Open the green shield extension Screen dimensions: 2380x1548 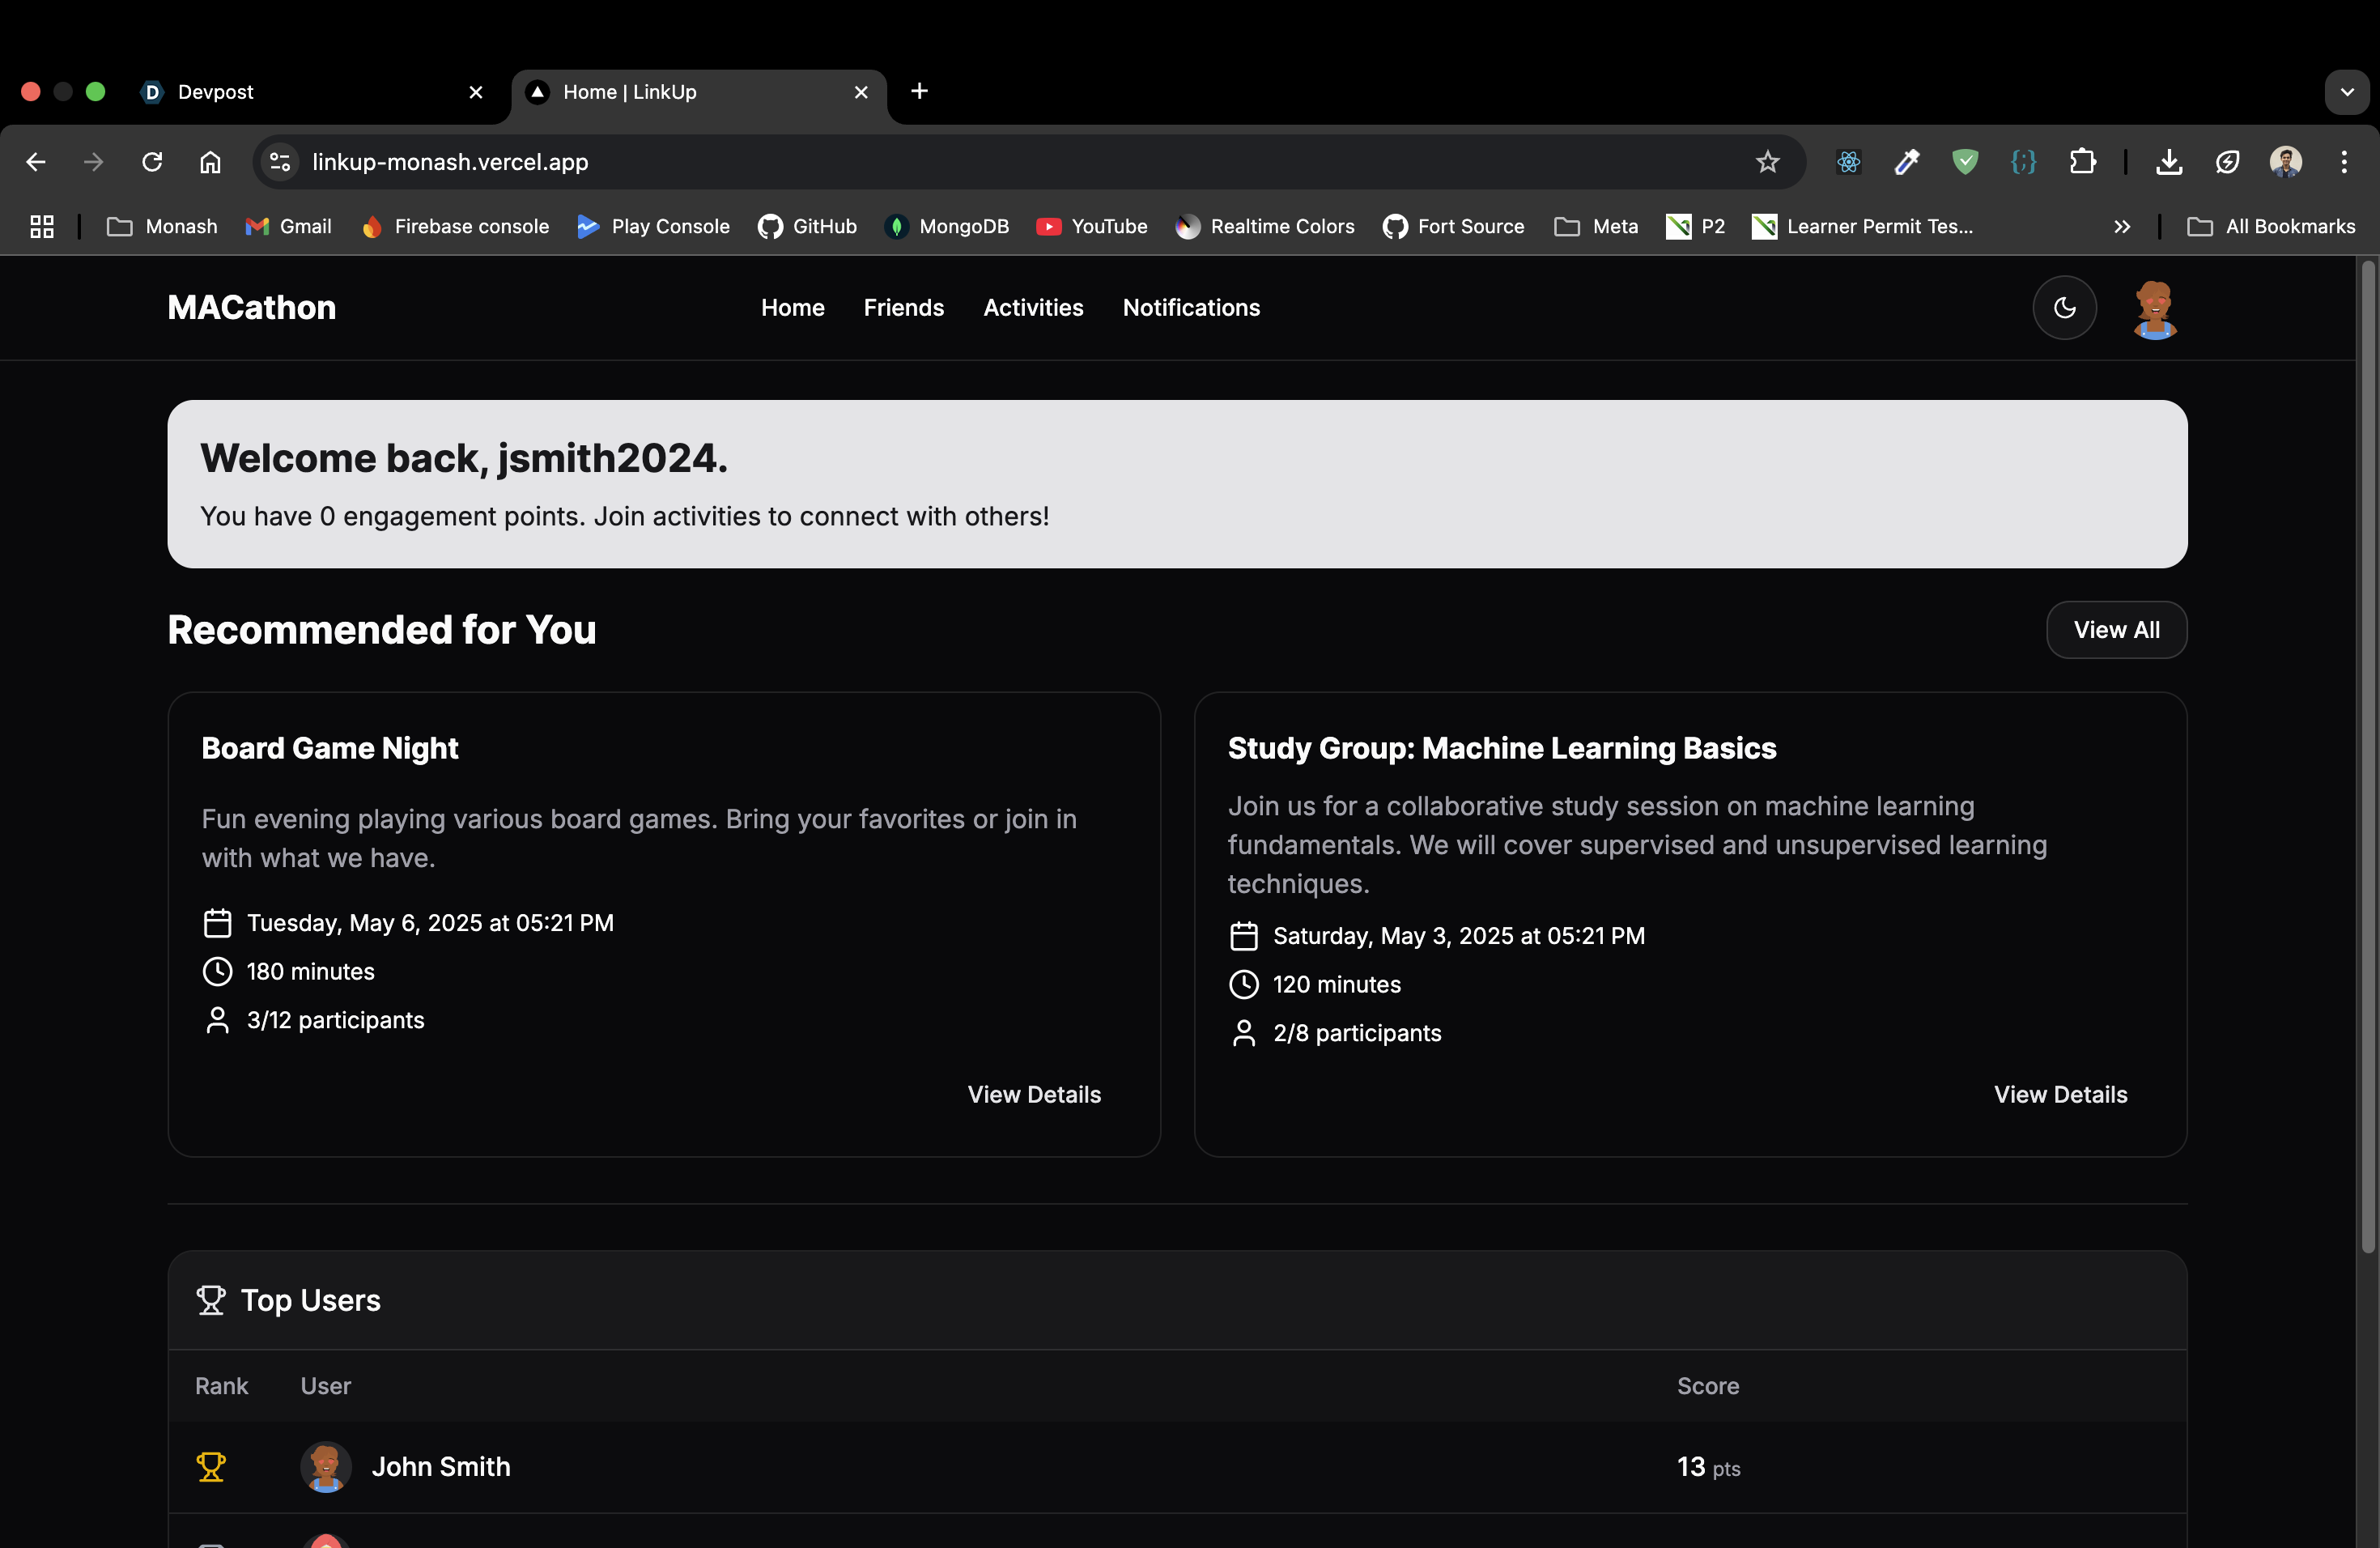pyautogui.click(x=1965, y=162)
